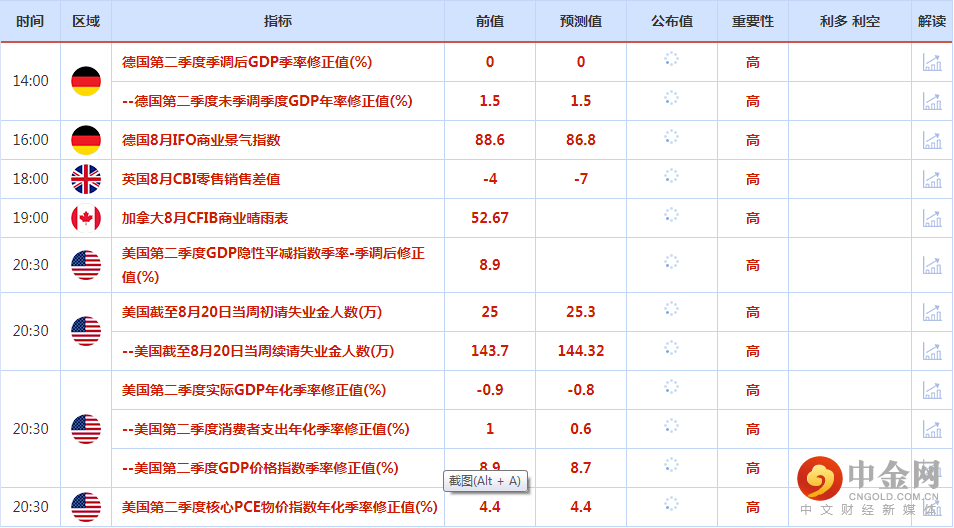Select forecast value 86.8 for IFO index
This screenshot has height=528, width=954.
pyautogui.click(x=581, y=140)
